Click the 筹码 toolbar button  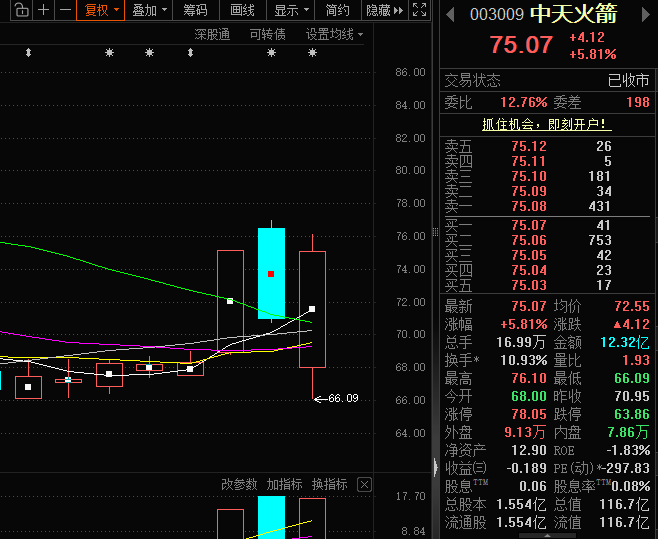[196, 10]
